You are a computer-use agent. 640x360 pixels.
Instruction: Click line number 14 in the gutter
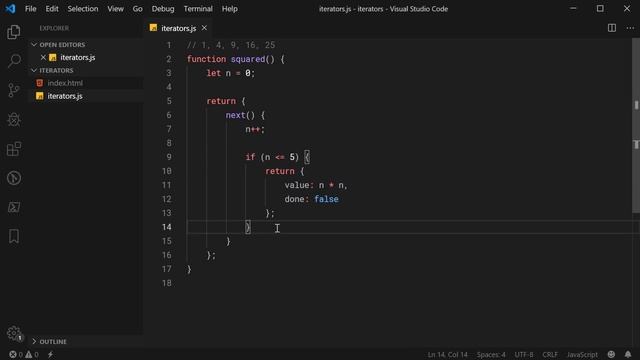point(167,227)
